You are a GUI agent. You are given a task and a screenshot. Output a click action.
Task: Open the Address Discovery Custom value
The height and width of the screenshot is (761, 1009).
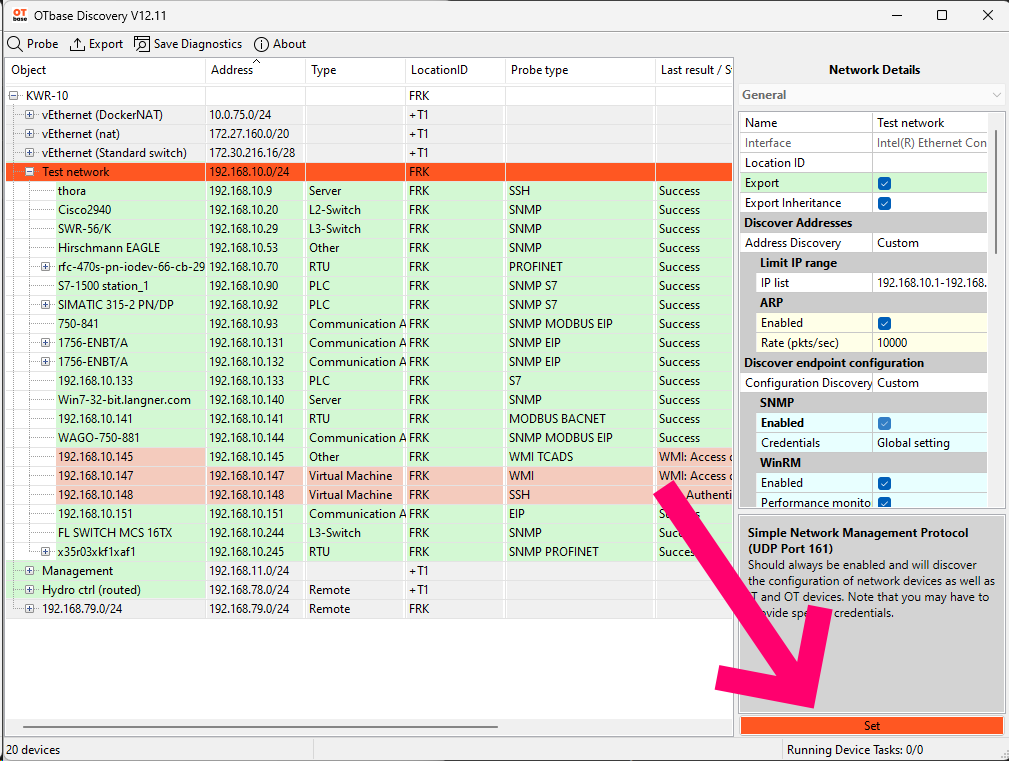(x=930, y=243)
